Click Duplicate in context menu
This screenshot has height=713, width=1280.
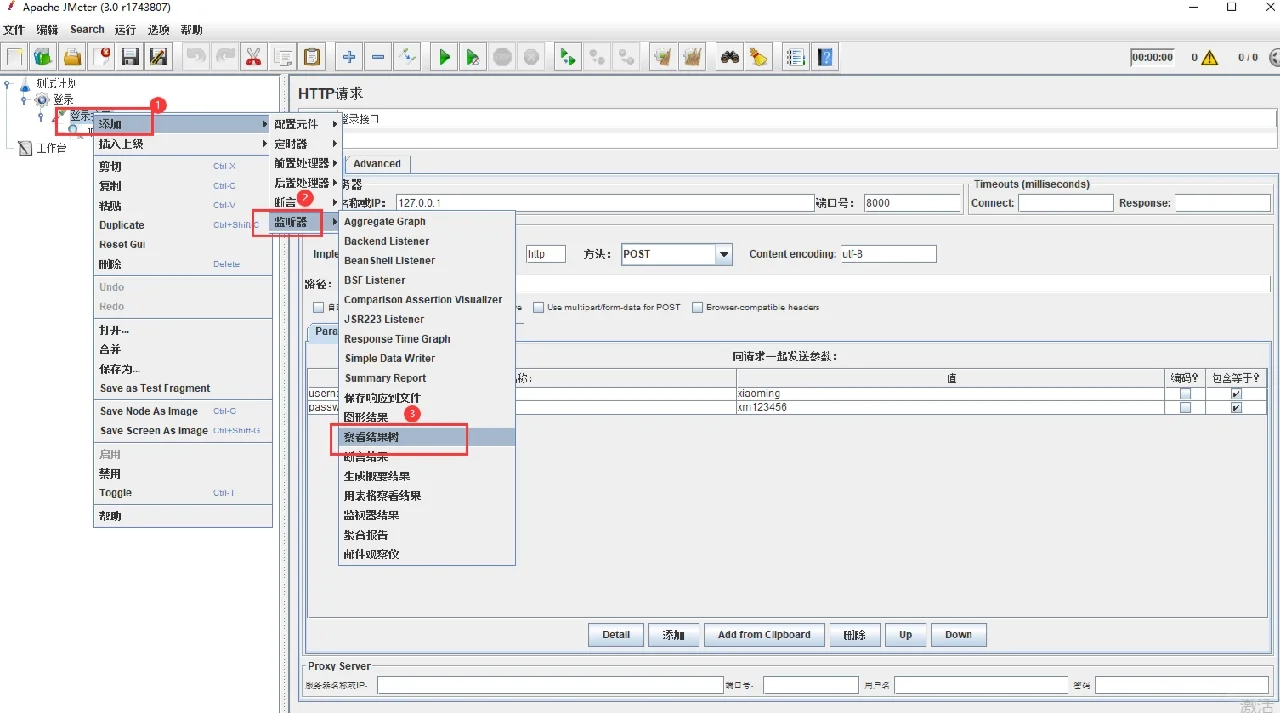click(x=183, y=225)
